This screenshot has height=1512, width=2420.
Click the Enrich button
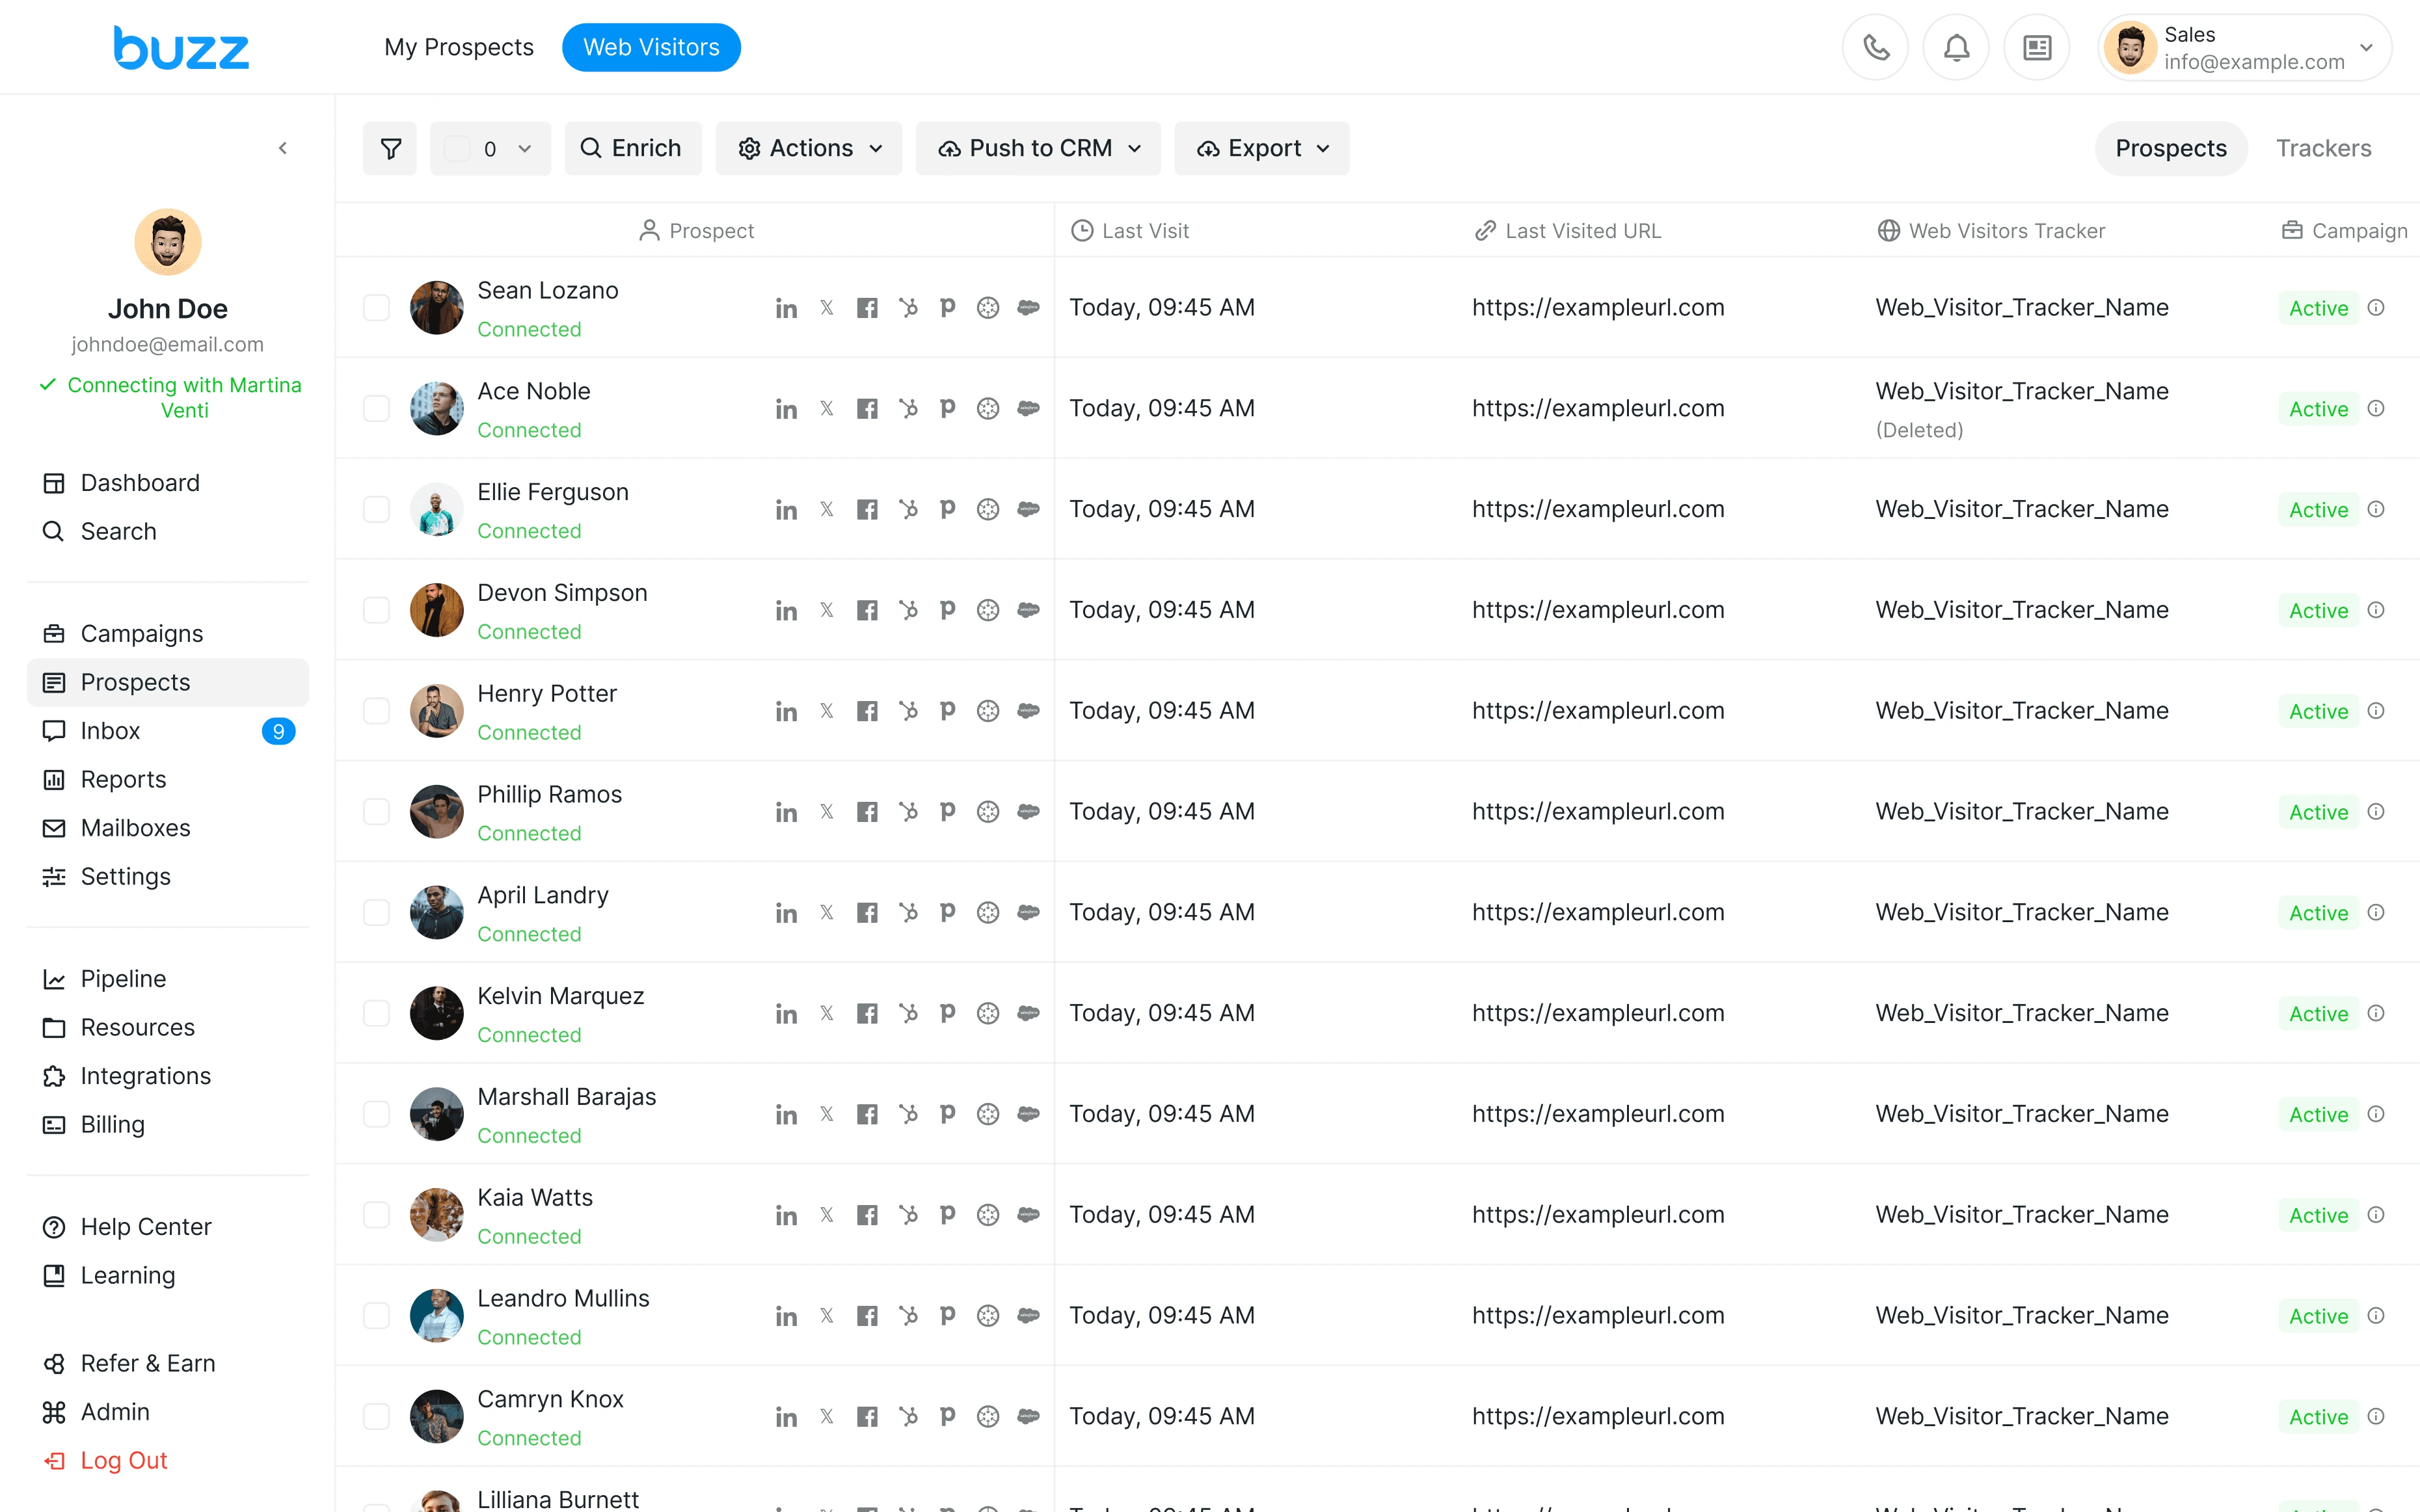[633, 148]
